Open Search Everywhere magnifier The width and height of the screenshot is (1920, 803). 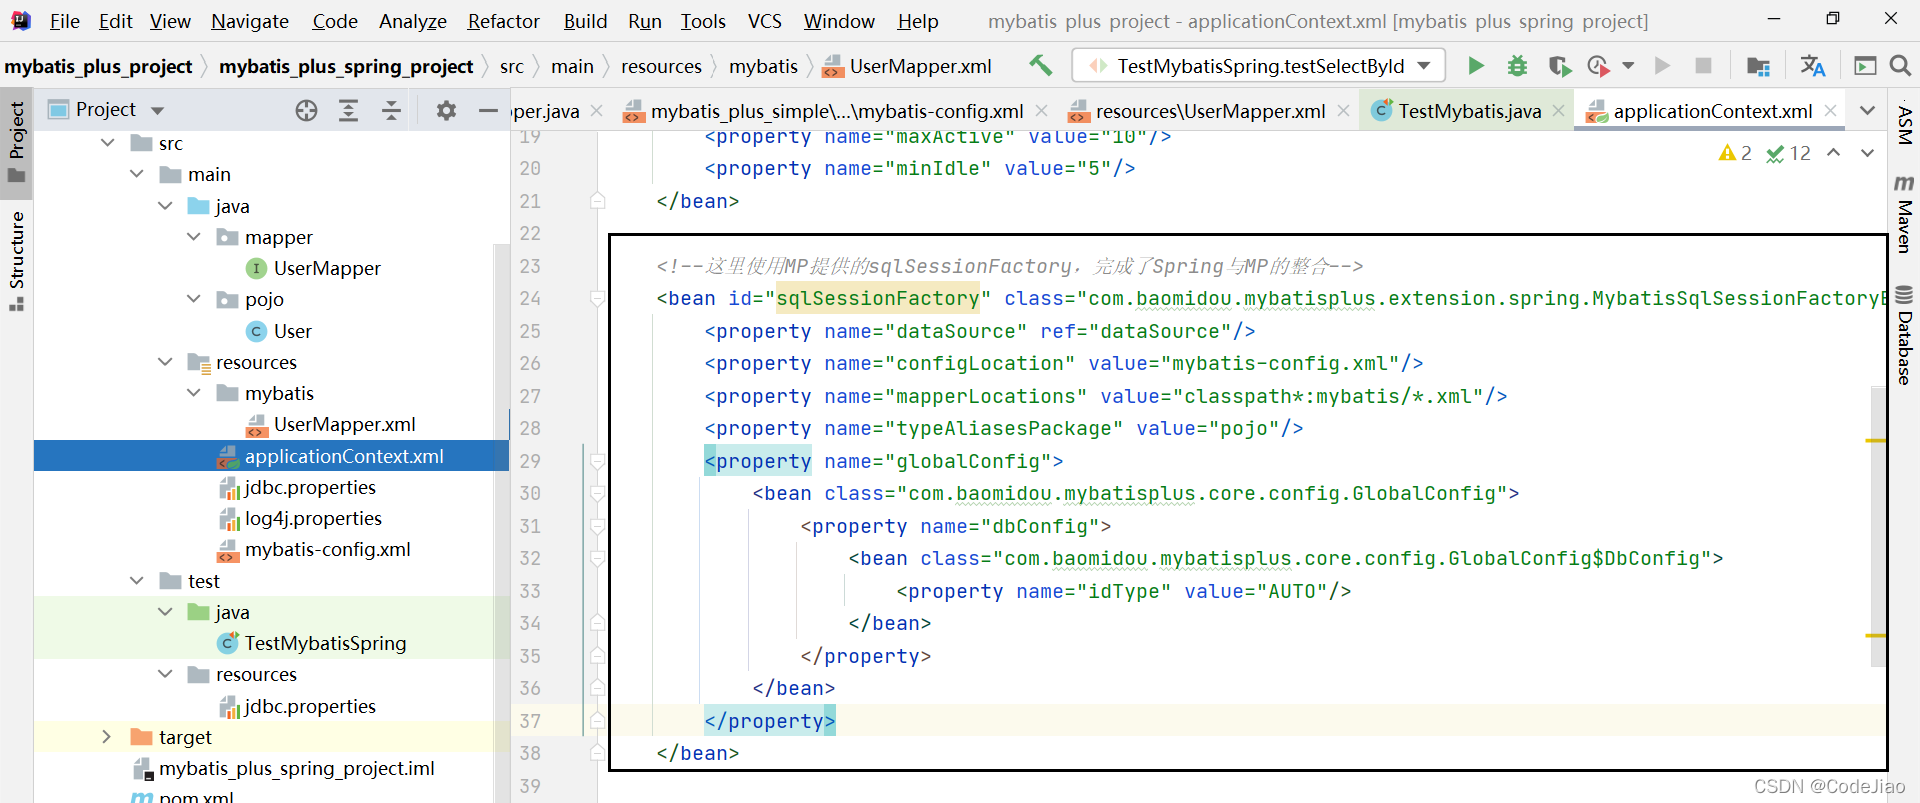1900,66
